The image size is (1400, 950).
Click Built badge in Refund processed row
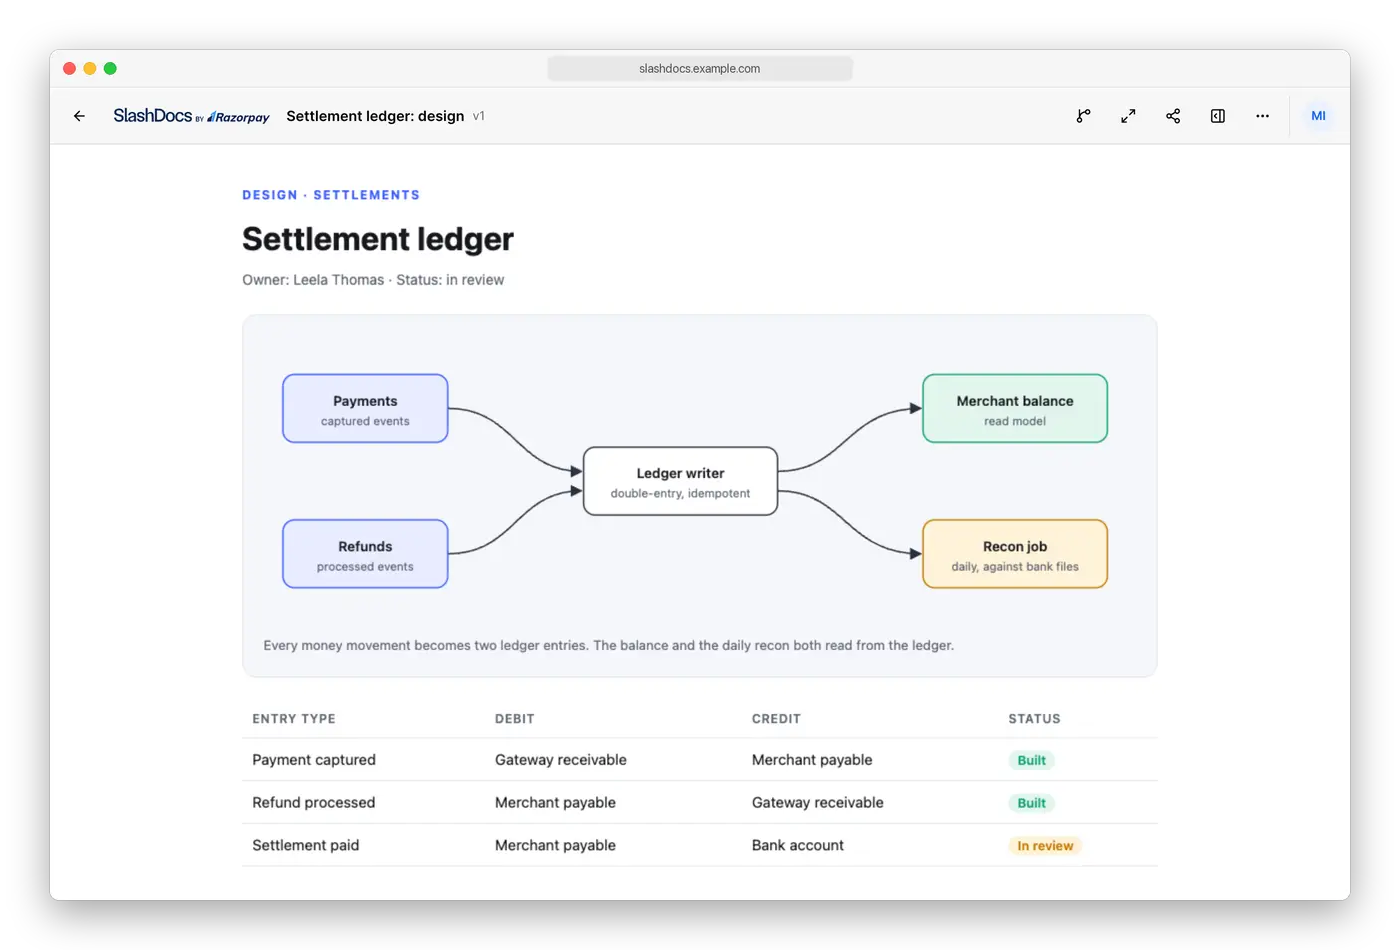pyautogui.click(x=1031, y=803)
